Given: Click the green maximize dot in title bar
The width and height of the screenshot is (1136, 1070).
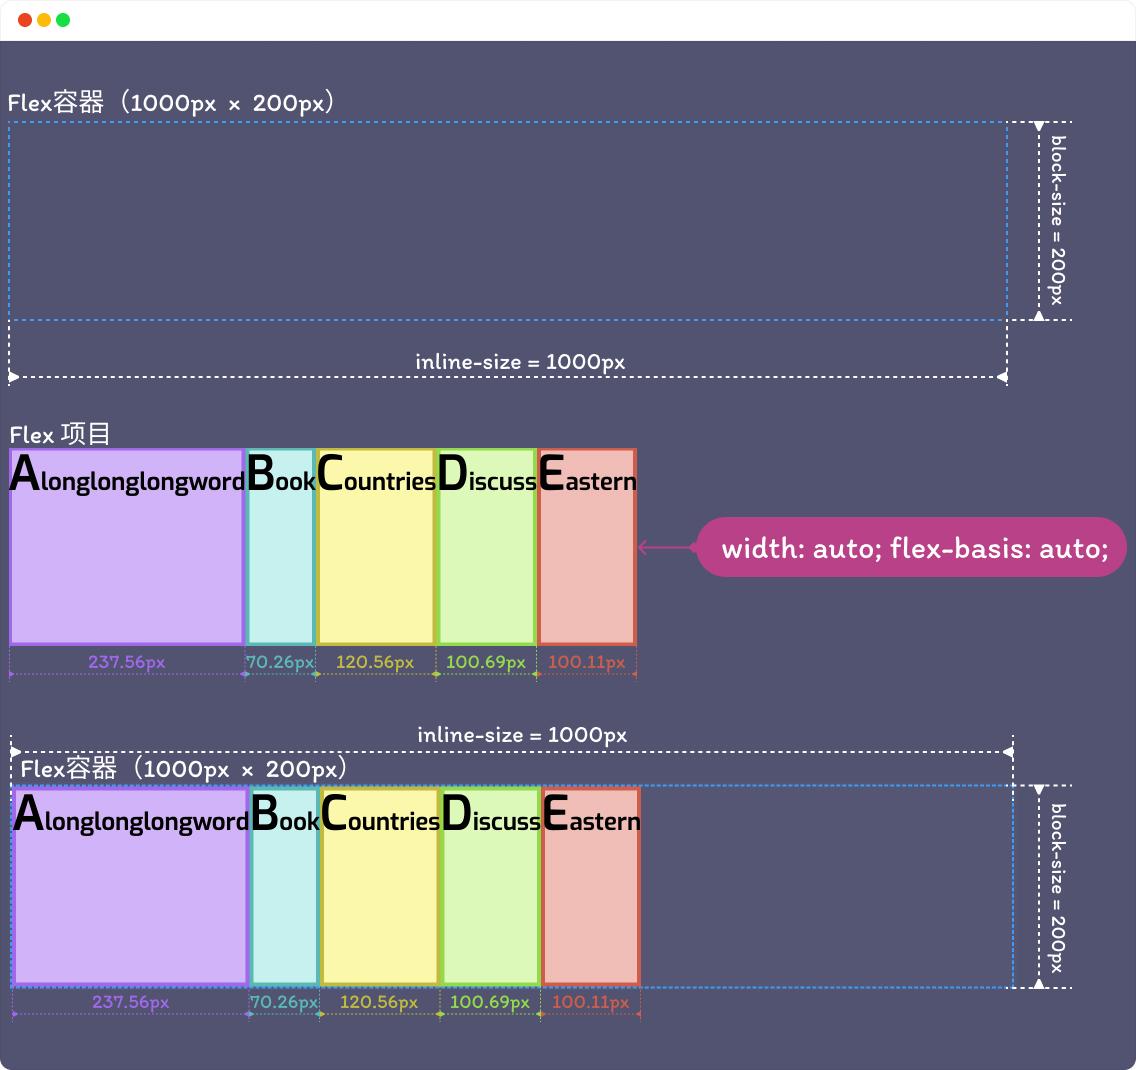Looking at the screenshot, I should click(x=63, y=20).
